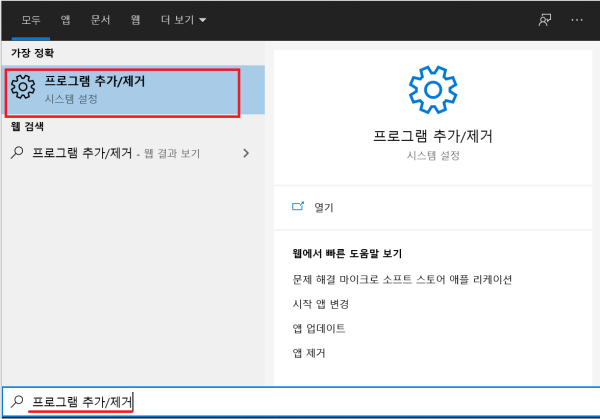Click the magnifier icon in search box
Image resolution: width=600 pixels, height=419 pixels.
click(x=17, y=401)
